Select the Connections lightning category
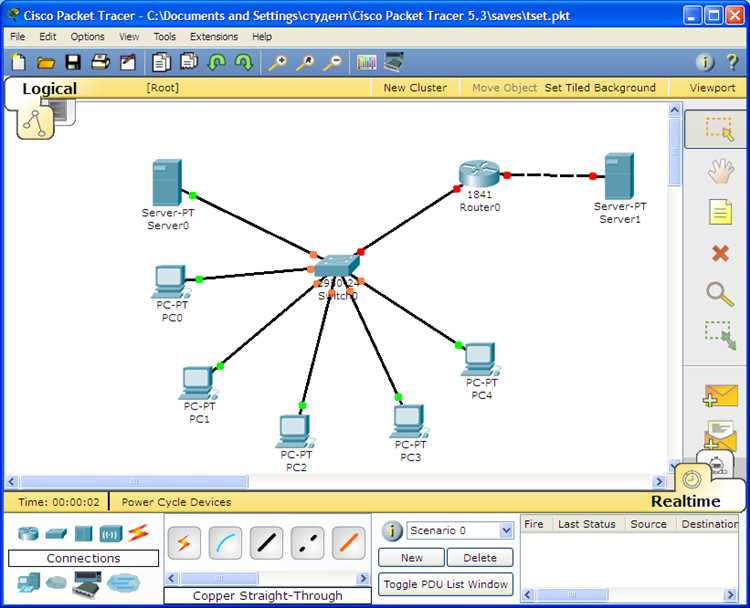This screenshot has height=608, width=750. [x=138, y=533]
